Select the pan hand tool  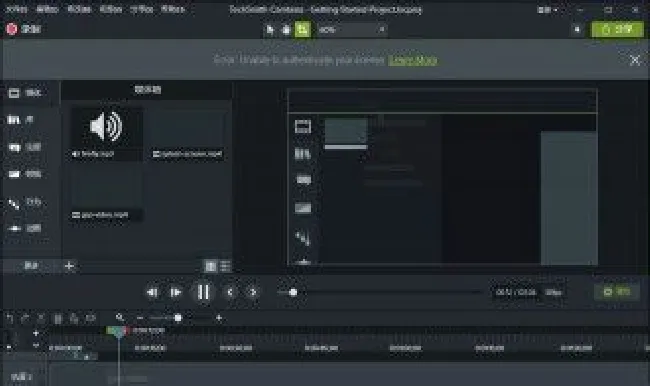point(286,29)
